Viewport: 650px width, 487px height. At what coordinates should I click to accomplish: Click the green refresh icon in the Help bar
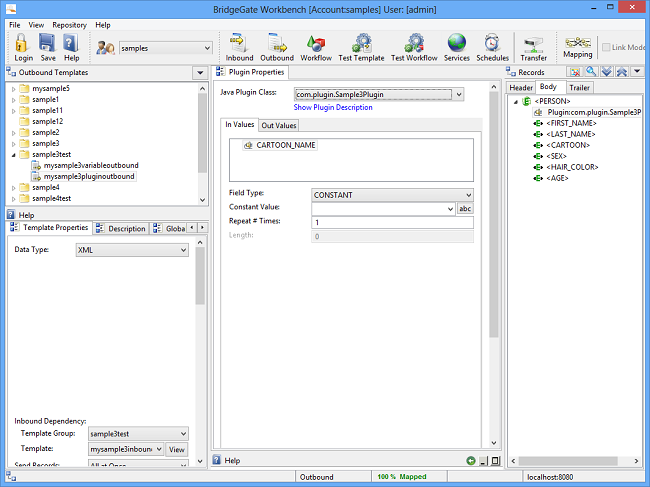(471, 460)
